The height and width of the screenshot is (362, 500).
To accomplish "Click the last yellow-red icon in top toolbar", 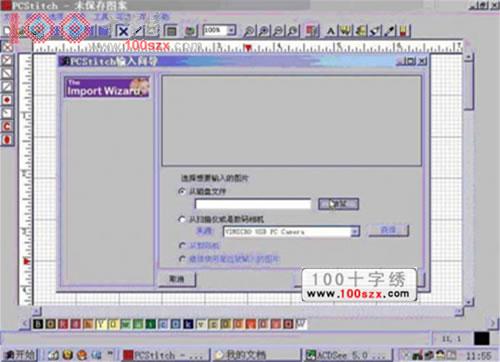I will point(404,31).
